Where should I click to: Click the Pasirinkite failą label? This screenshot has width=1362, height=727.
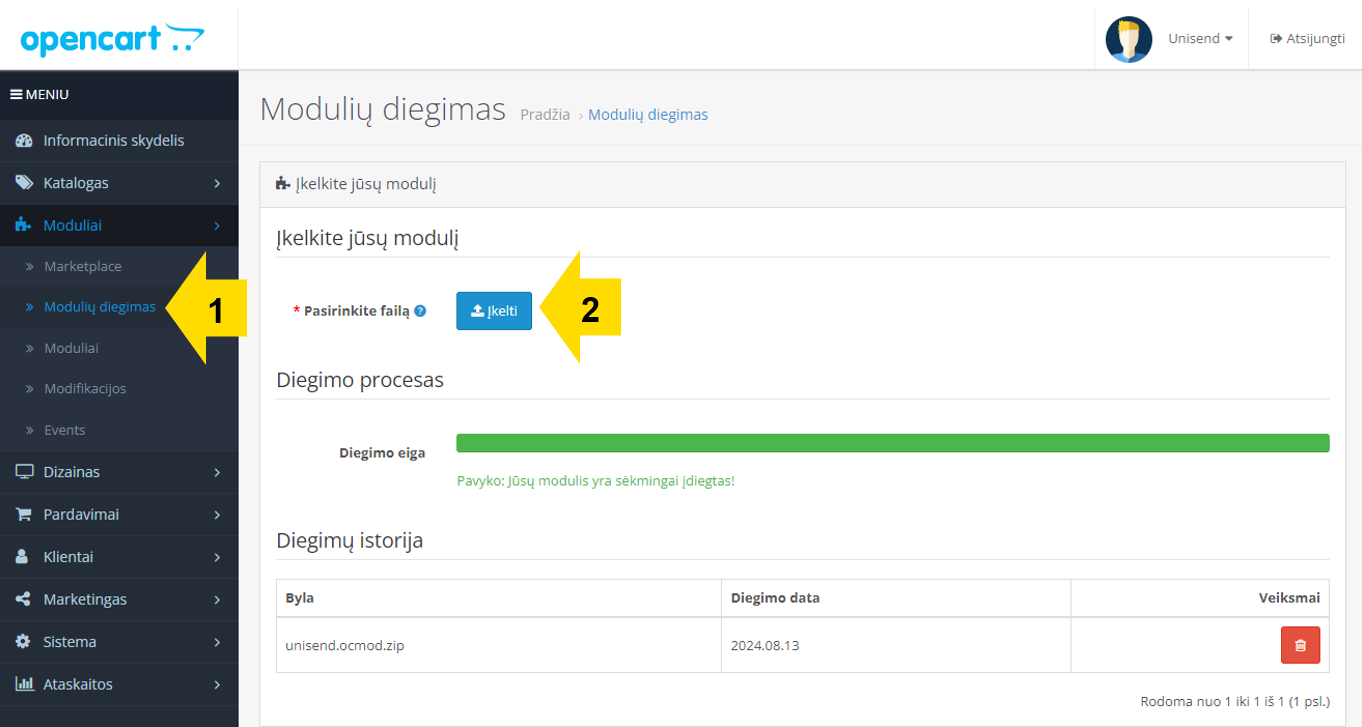(x=357, y=311)
